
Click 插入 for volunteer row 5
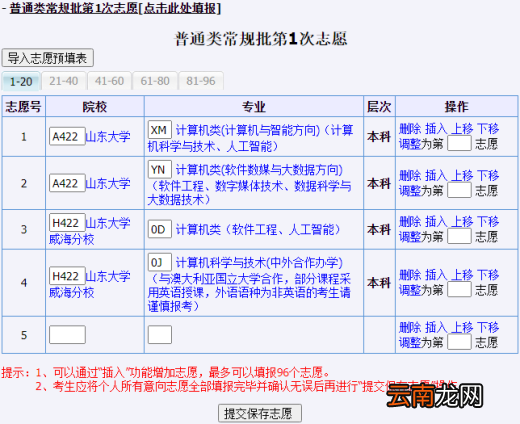[436, 327]
